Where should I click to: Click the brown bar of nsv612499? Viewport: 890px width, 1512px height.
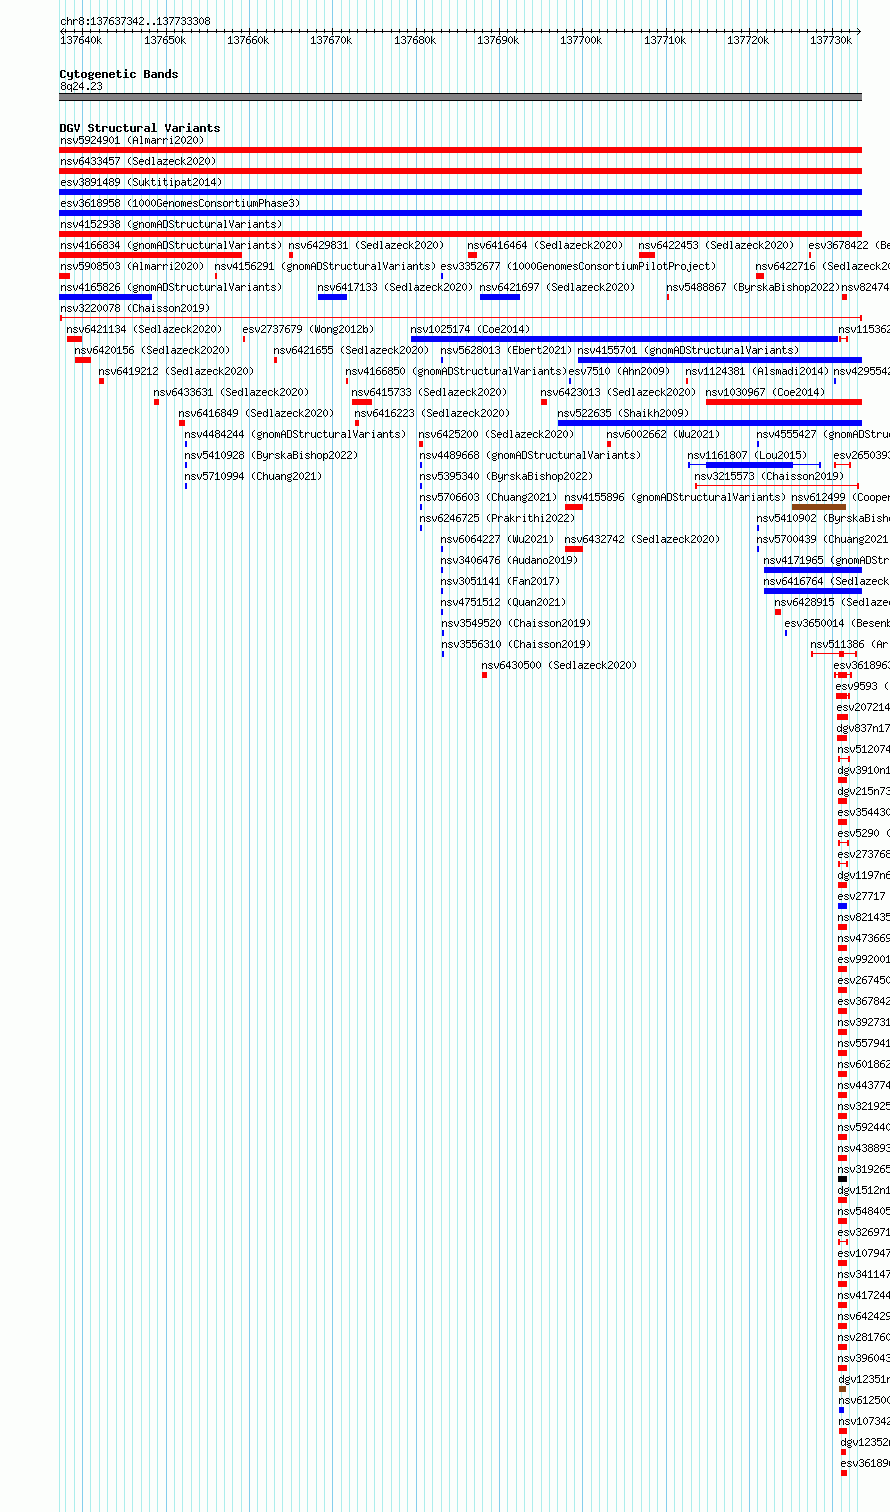tap(818, 507)
